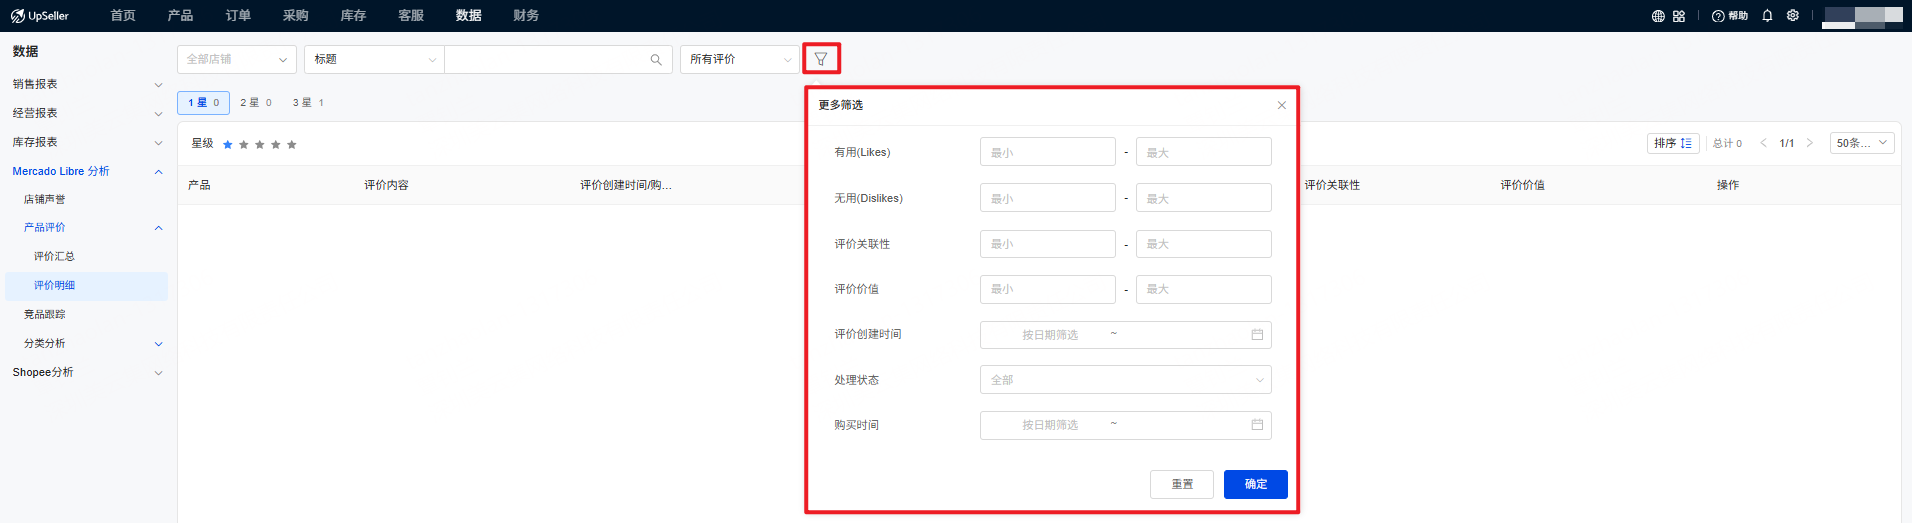Screen dimensions: 1912x523
Task: Click the funnel filter icon
Action: click(x=821, y=59)
